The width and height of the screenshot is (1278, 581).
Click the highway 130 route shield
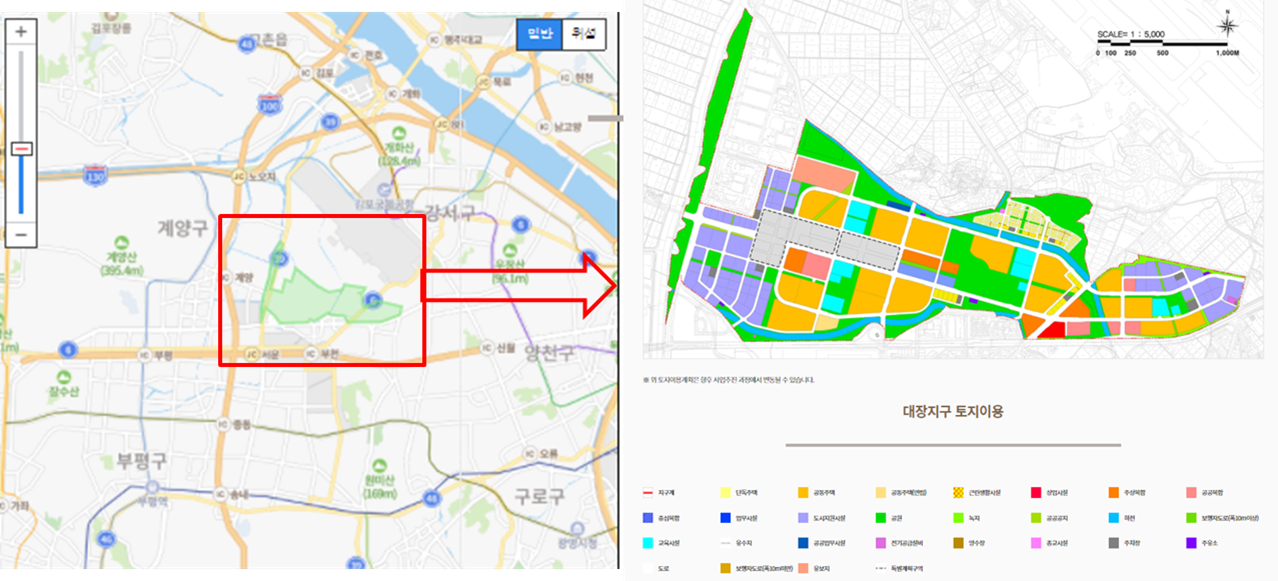tap(96, 178)
